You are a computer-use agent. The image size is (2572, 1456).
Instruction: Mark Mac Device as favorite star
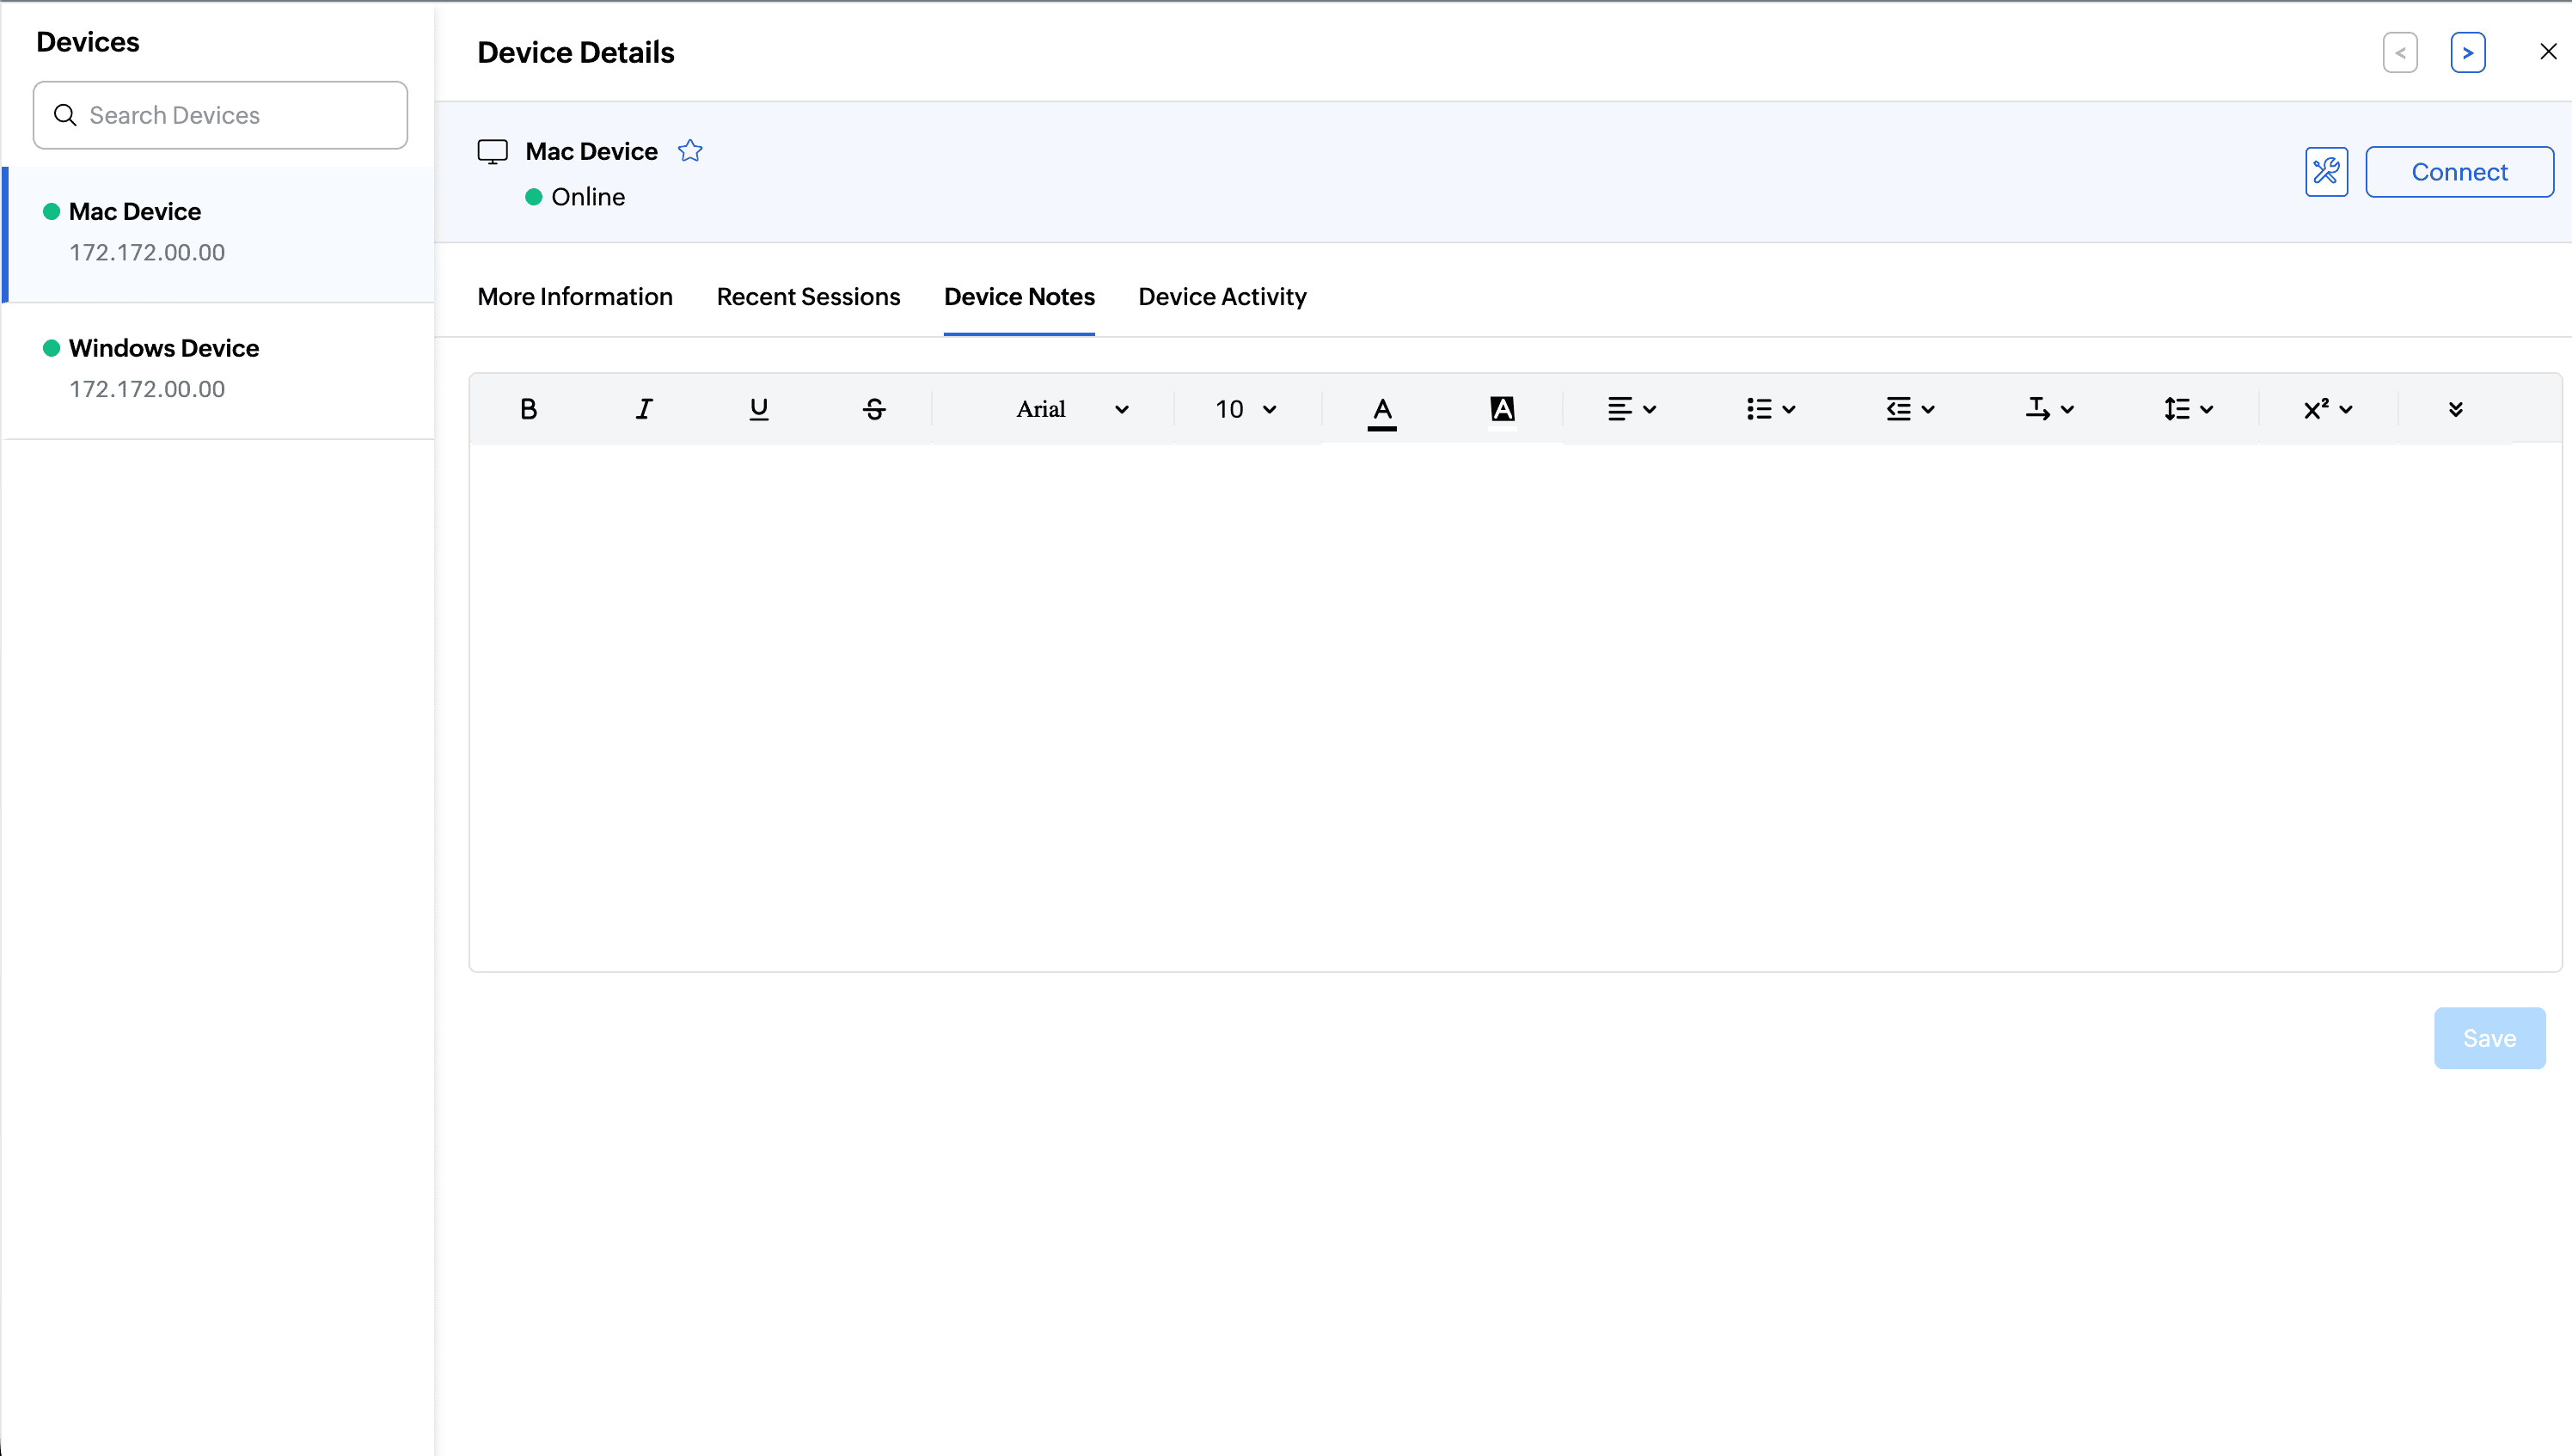[690, 151]
